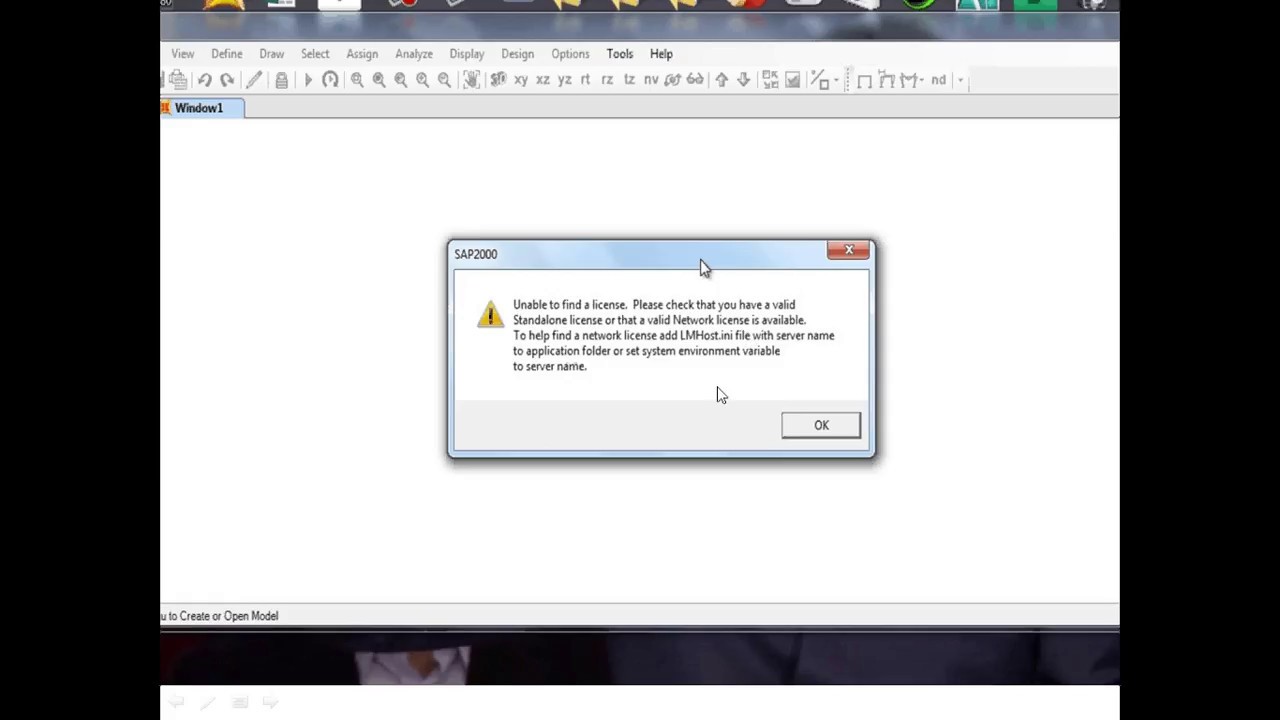Open the Tools menu
This screenshot has height=720, width=1280.
620,54
